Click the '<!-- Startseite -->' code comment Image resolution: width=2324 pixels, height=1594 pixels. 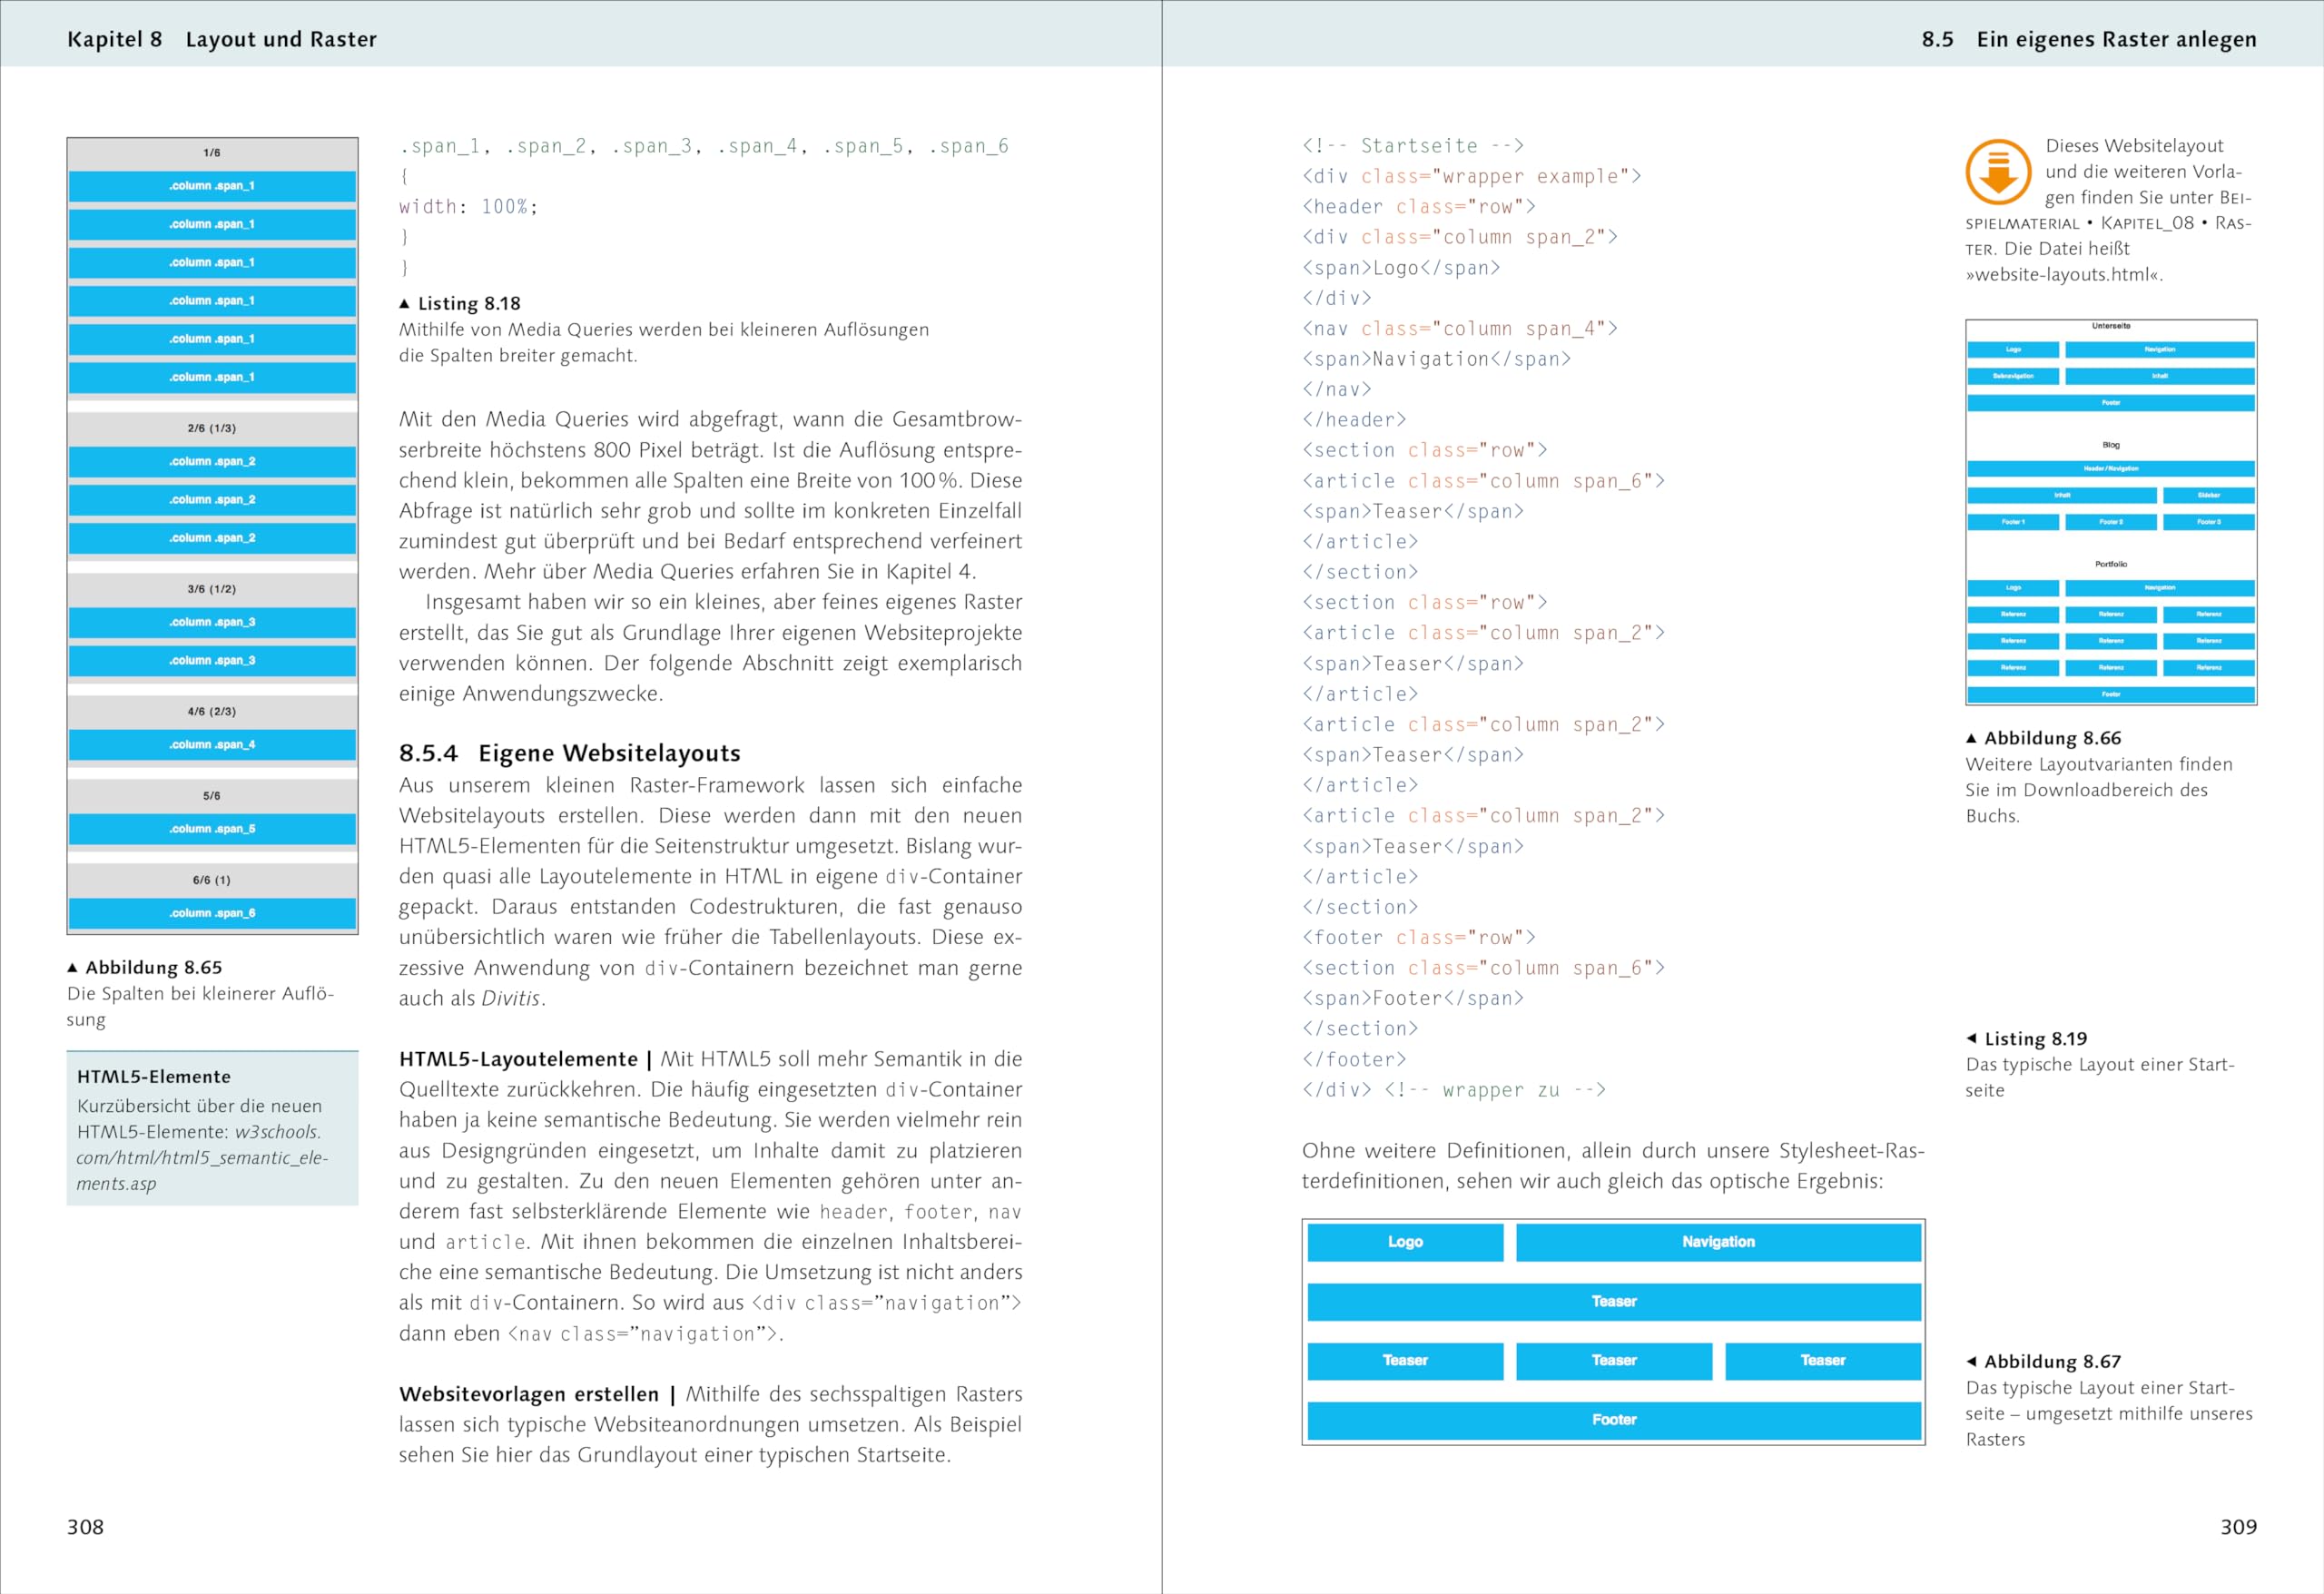pyautogui.click(x=1413, y=146)
